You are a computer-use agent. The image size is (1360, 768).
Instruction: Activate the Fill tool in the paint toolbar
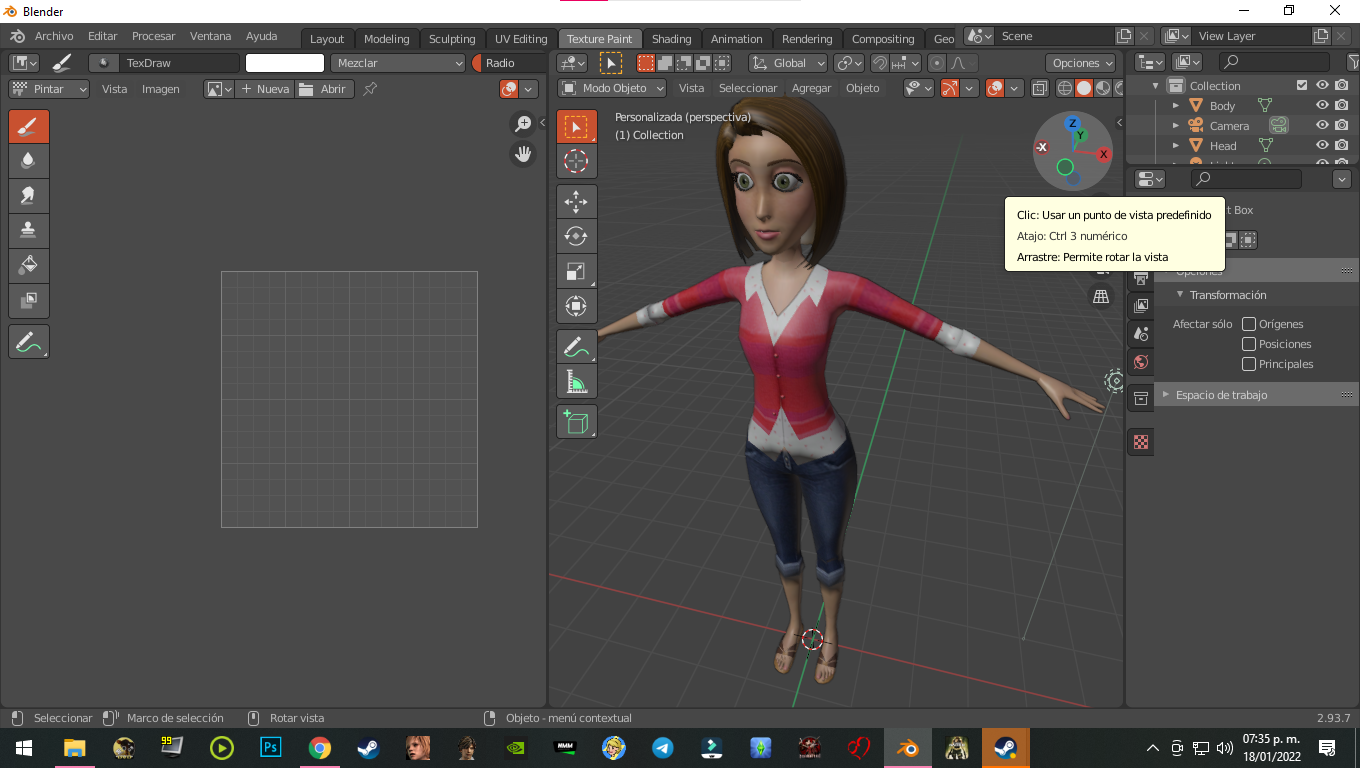click(x=28, y=265)
